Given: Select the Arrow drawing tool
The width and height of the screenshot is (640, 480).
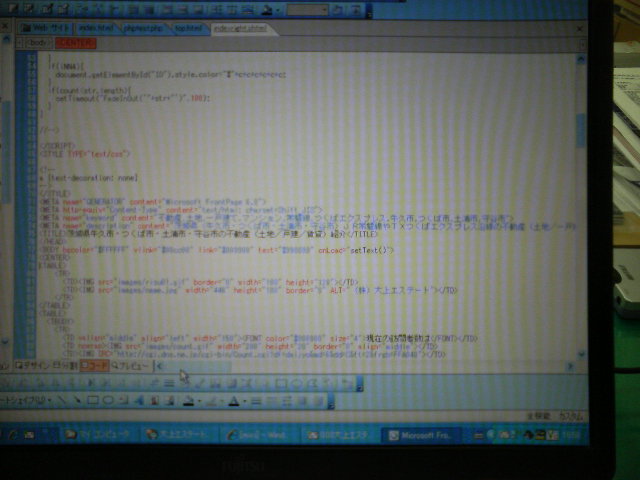Looking at the screenshot, I should [x=77, y=400].
